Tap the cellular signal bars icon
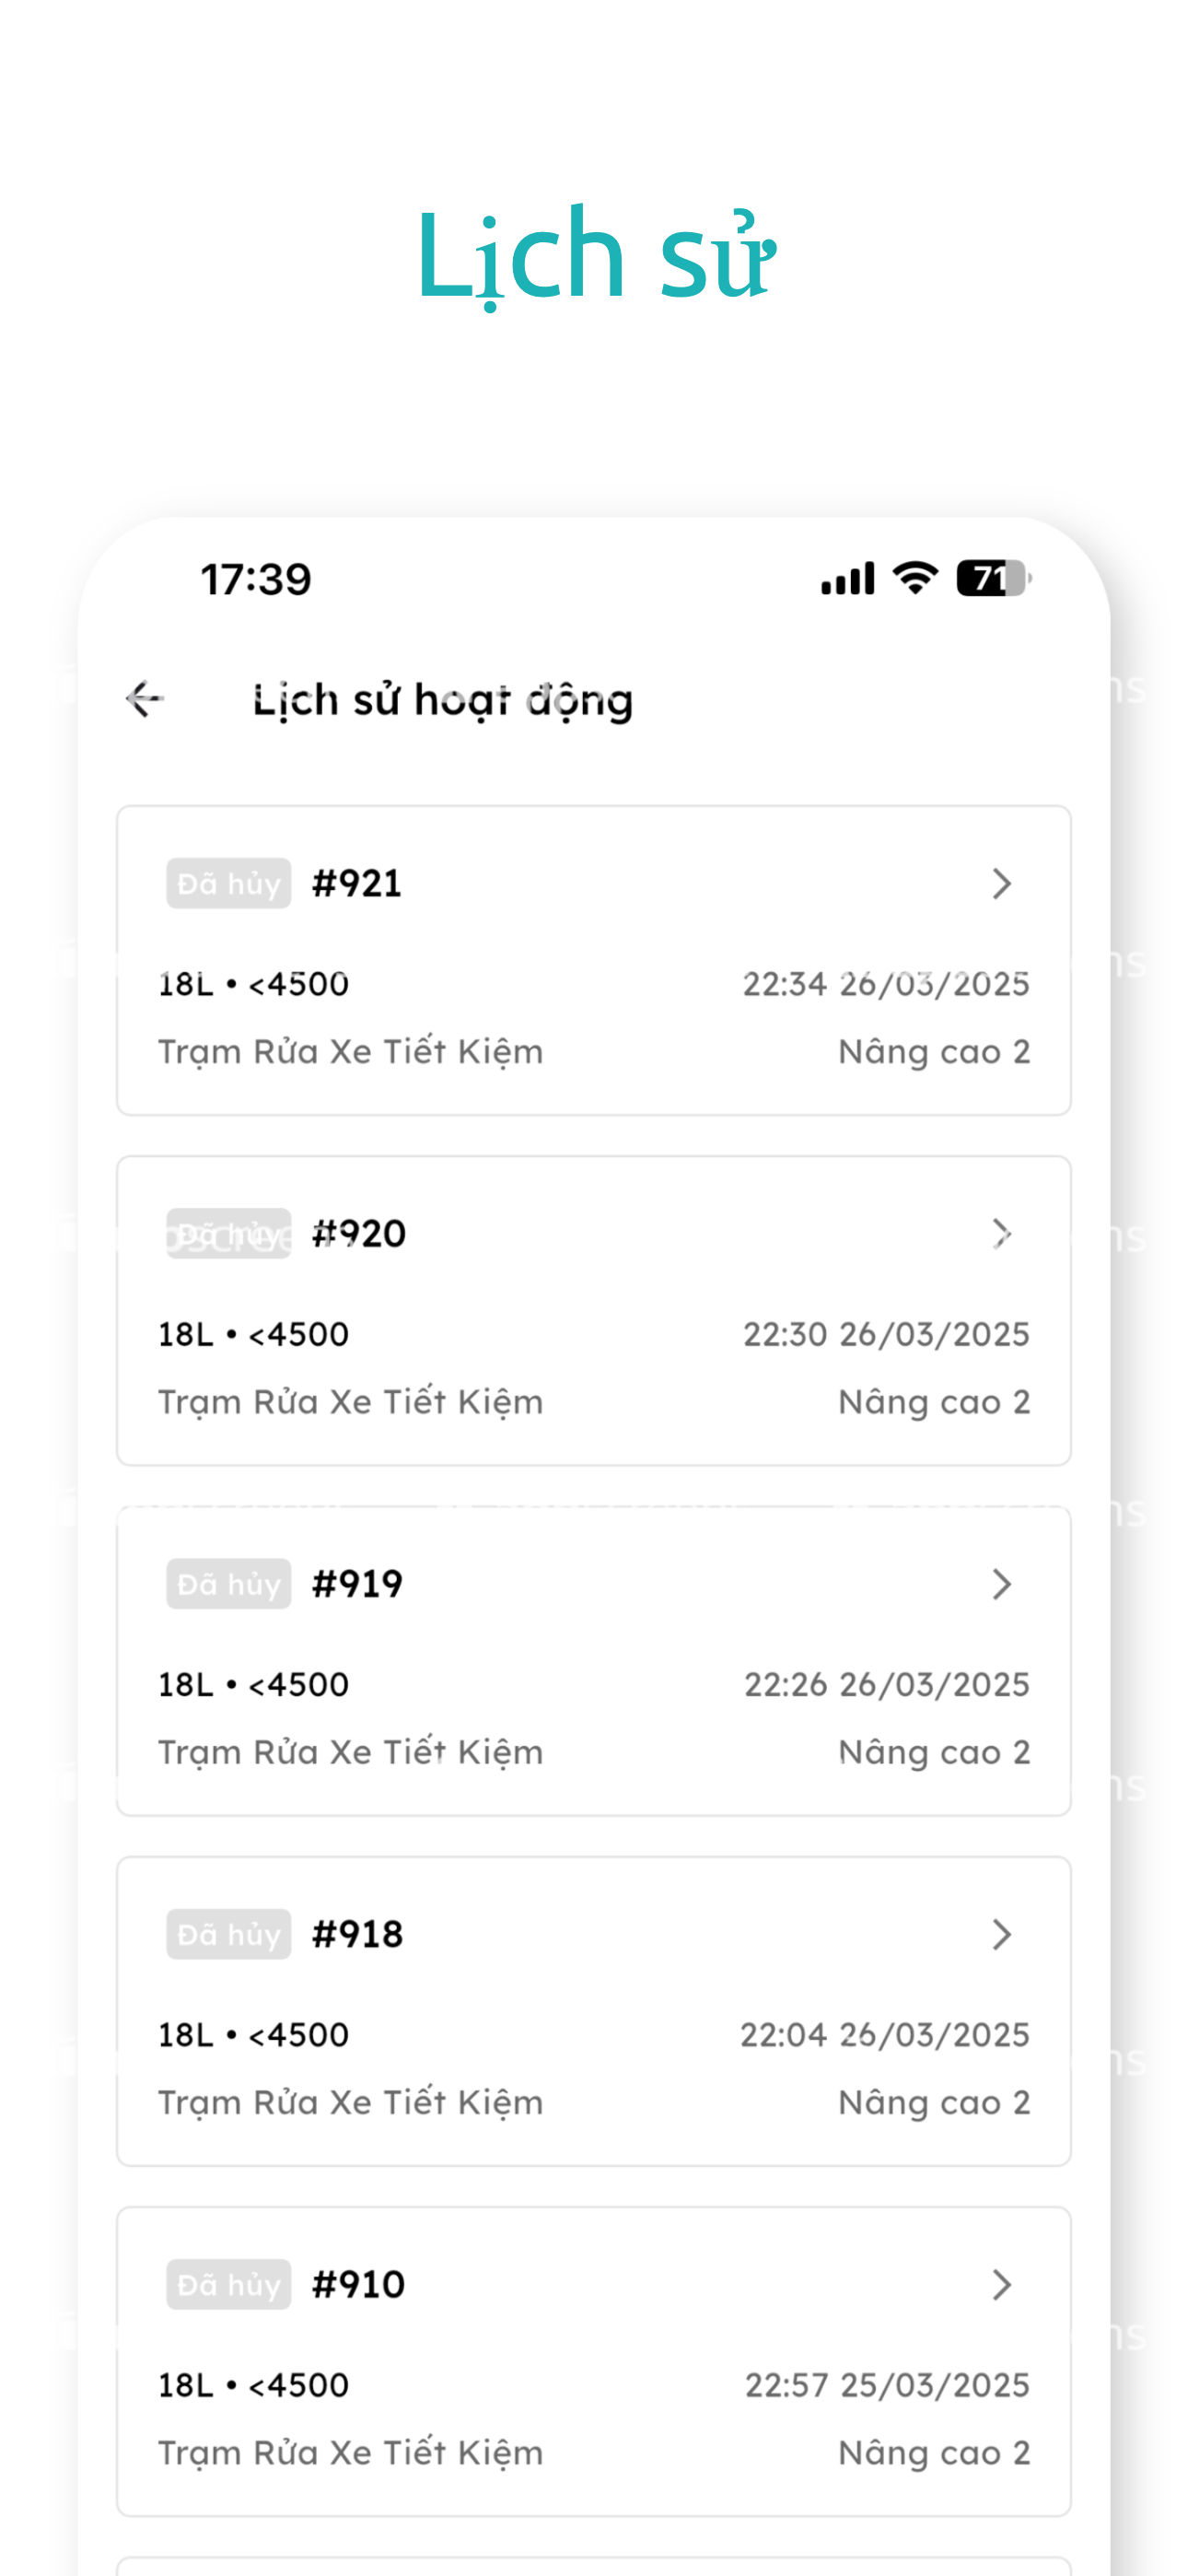This screenshot has height=2576, width=1188. 848,579
